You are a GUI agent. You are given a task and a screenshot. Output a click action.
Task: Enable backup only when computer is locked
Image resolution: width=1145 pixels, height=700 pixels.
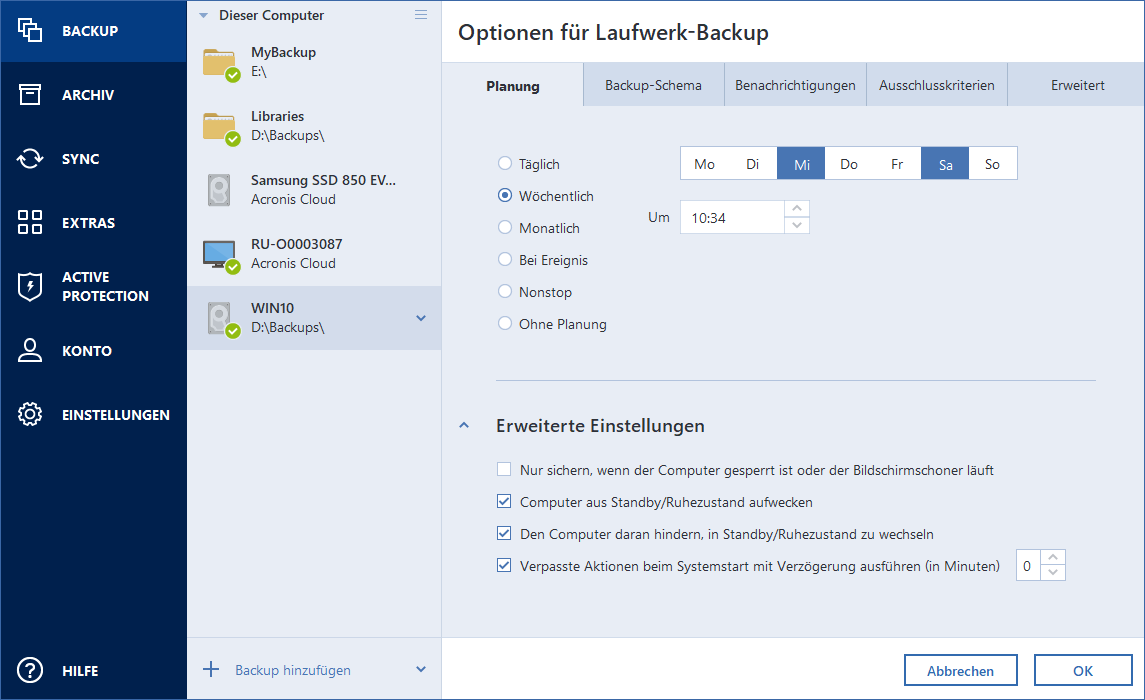click(x=504, y=470)
